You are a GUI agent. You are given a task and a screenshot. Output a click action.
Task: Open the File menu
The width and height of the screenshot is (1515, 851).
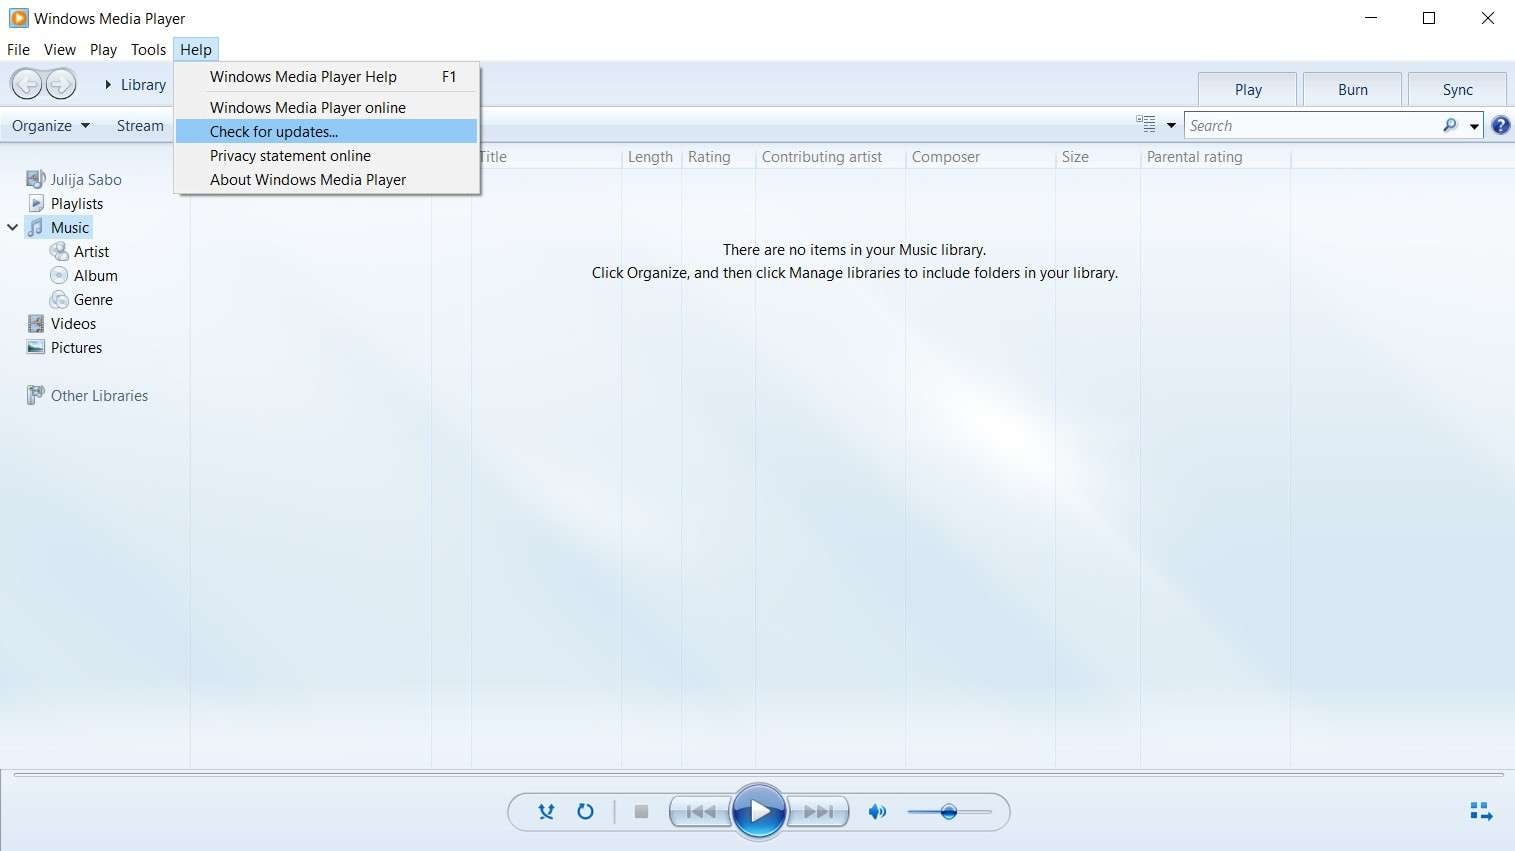18,49
